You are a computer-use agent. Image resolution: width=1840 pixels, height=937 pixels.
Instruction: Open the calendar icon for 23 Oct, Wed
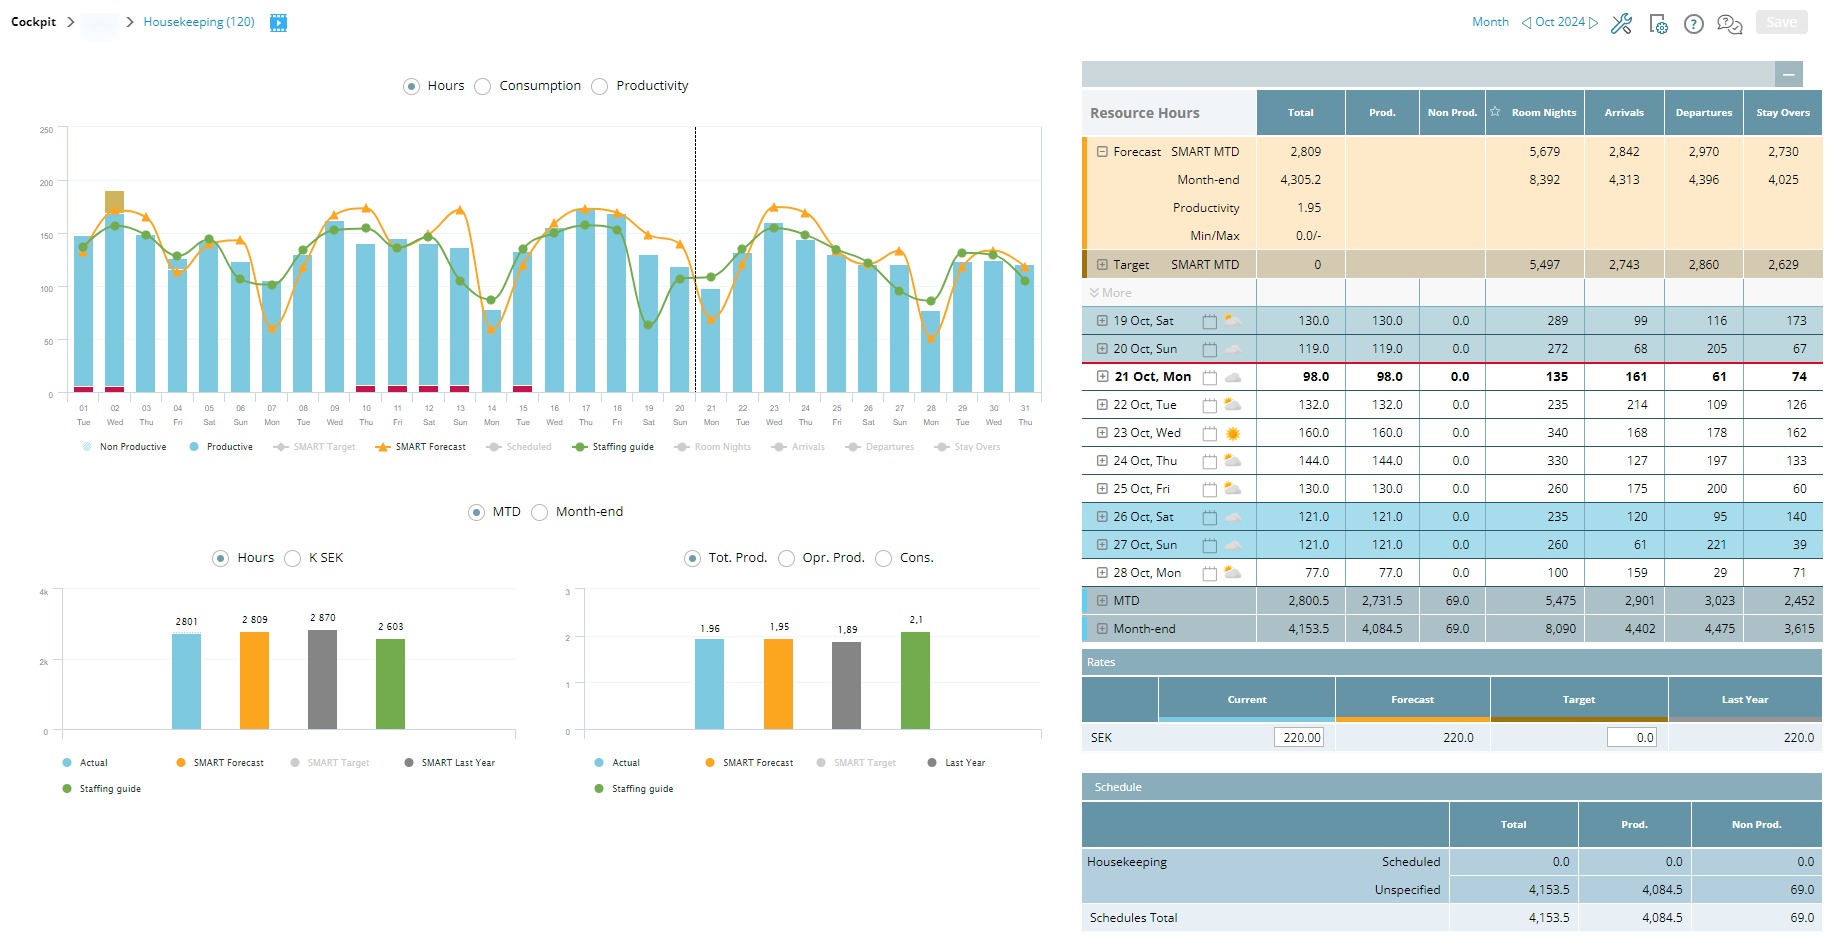1209,433
